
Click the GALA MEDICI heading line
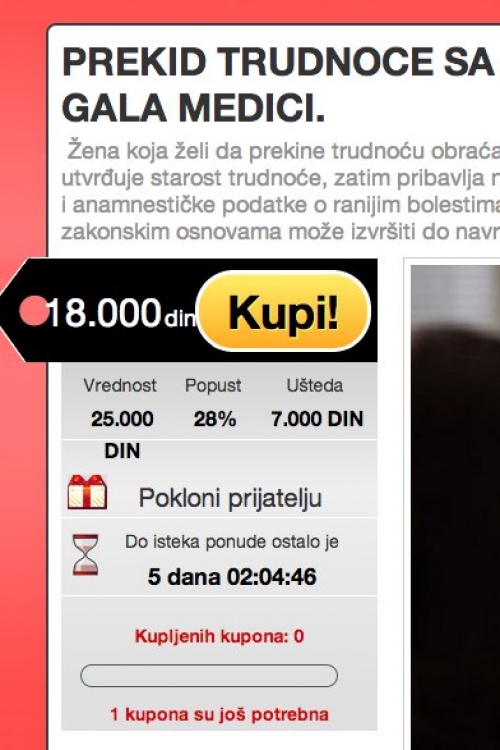pyautogui.click(x=193, y=108)
